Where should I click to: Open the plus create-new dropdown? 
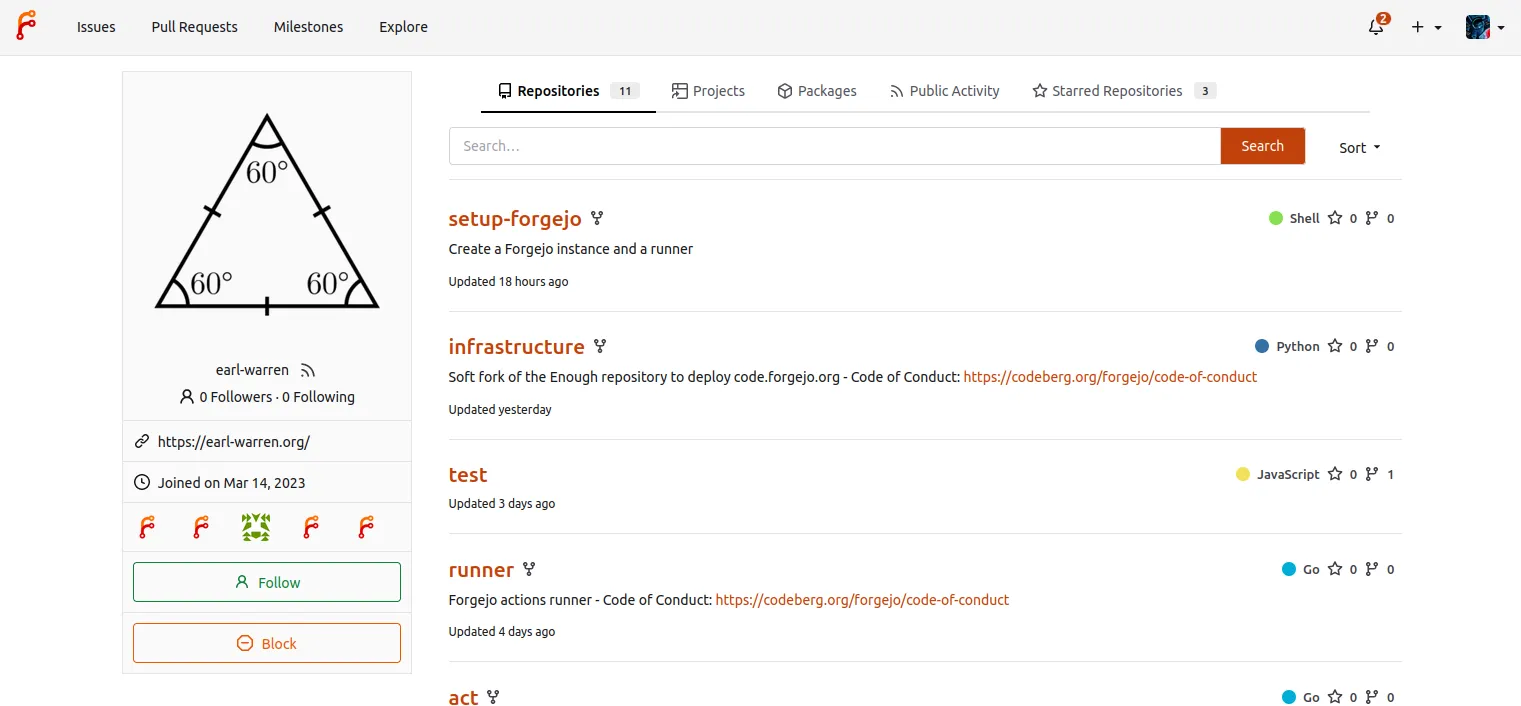click(1426, 27)
